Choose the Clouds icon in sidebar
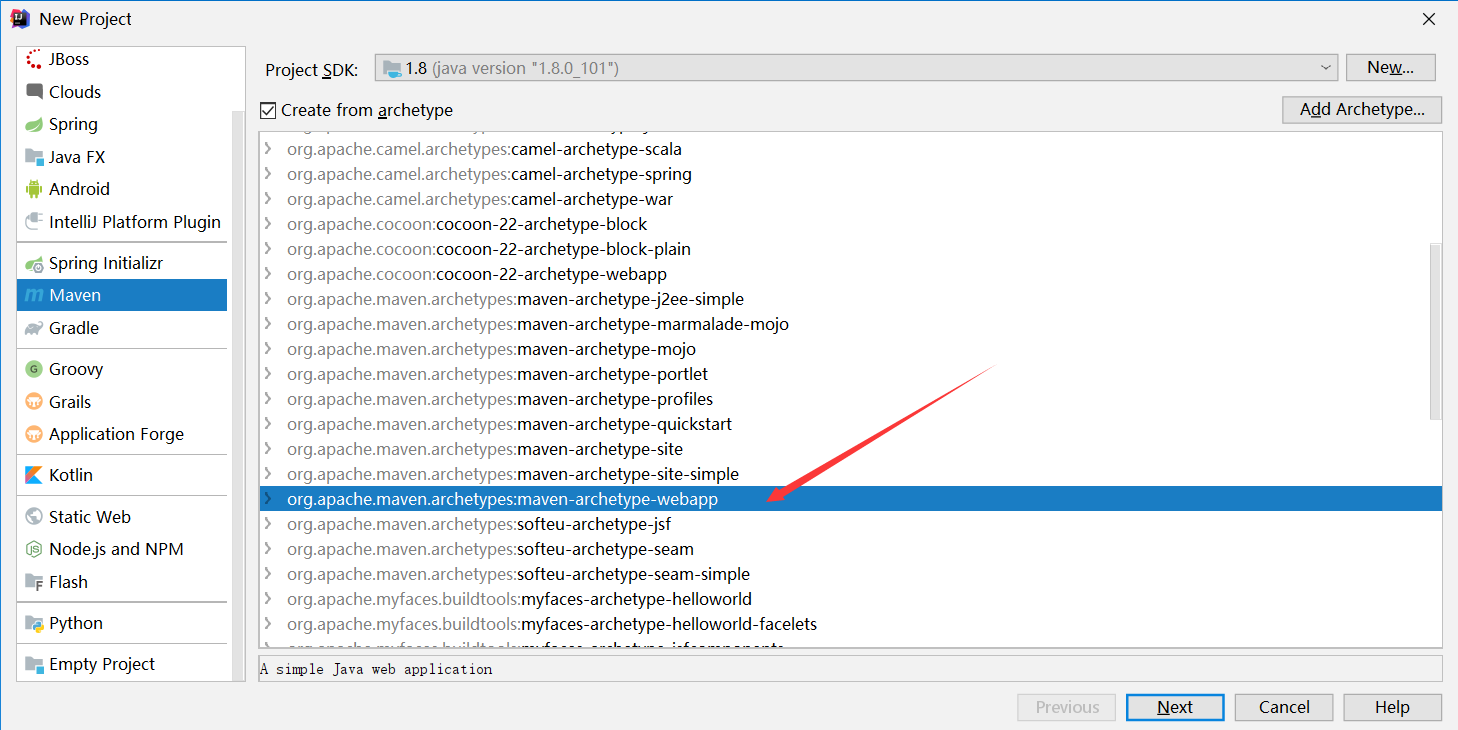Viewport: 1458px width, 730px height. (34, 92)
